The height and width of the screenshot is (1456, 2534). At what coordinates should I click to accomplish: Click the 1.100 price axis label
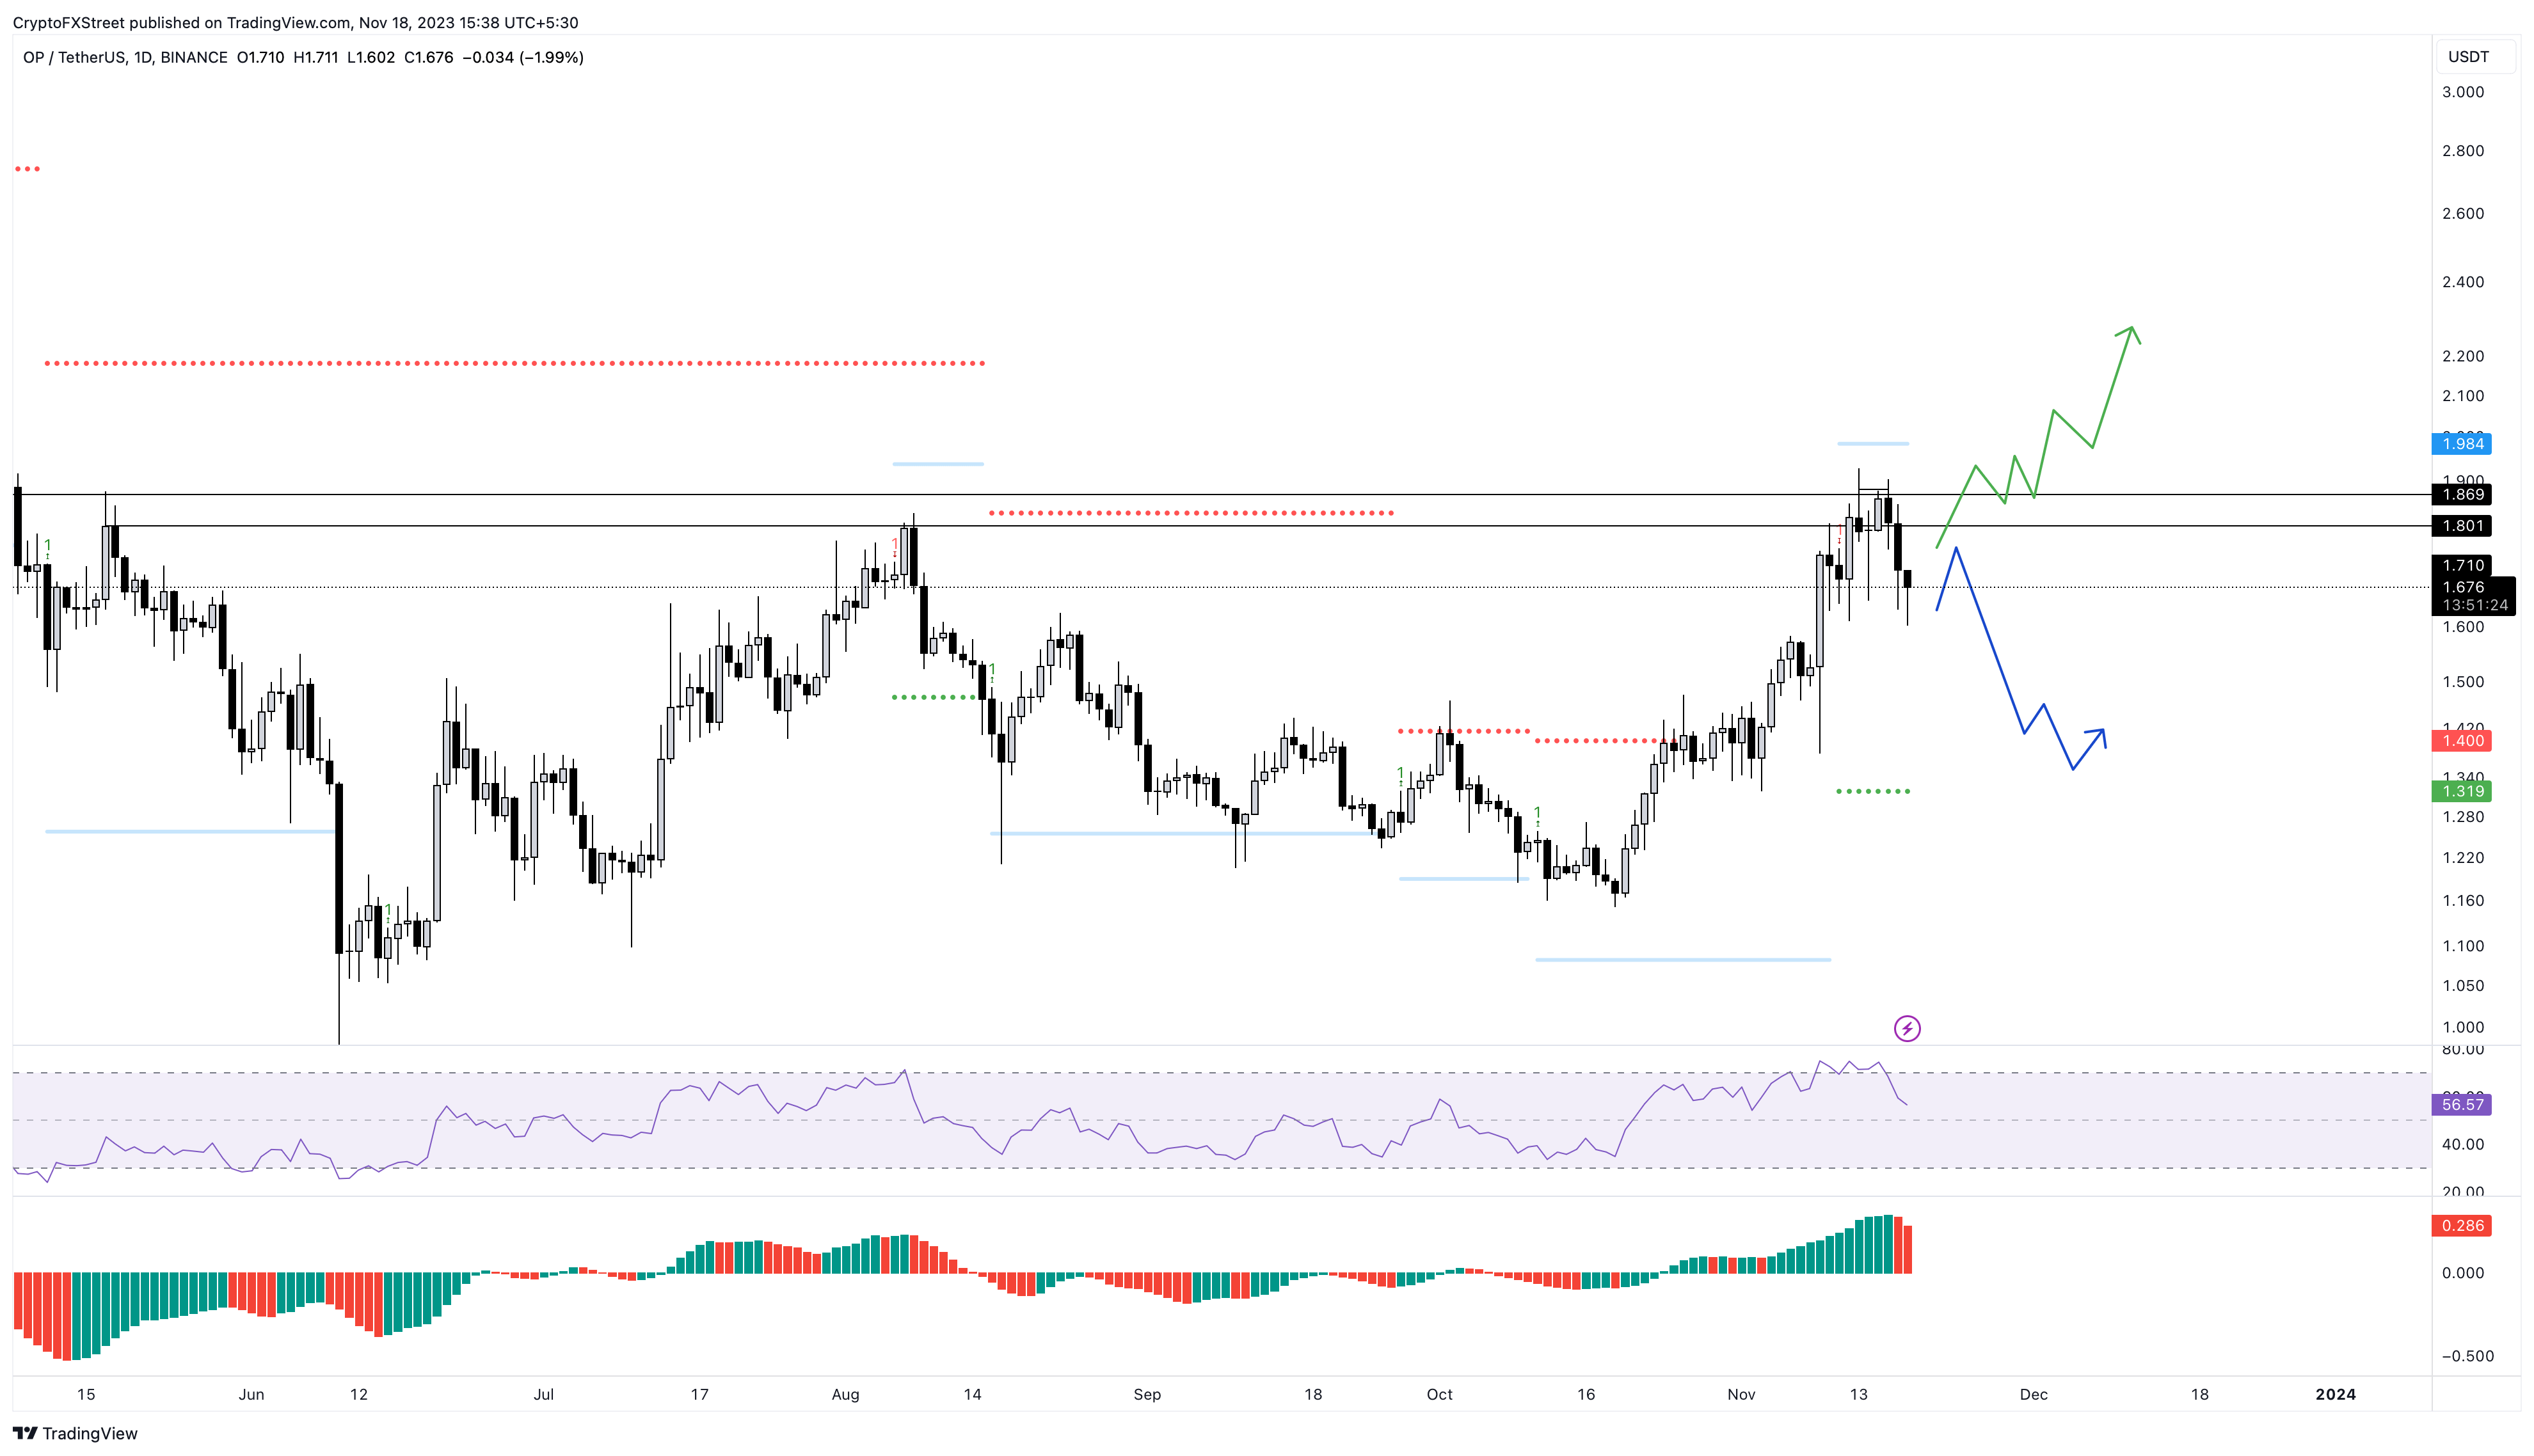(x=2463, y=946)
